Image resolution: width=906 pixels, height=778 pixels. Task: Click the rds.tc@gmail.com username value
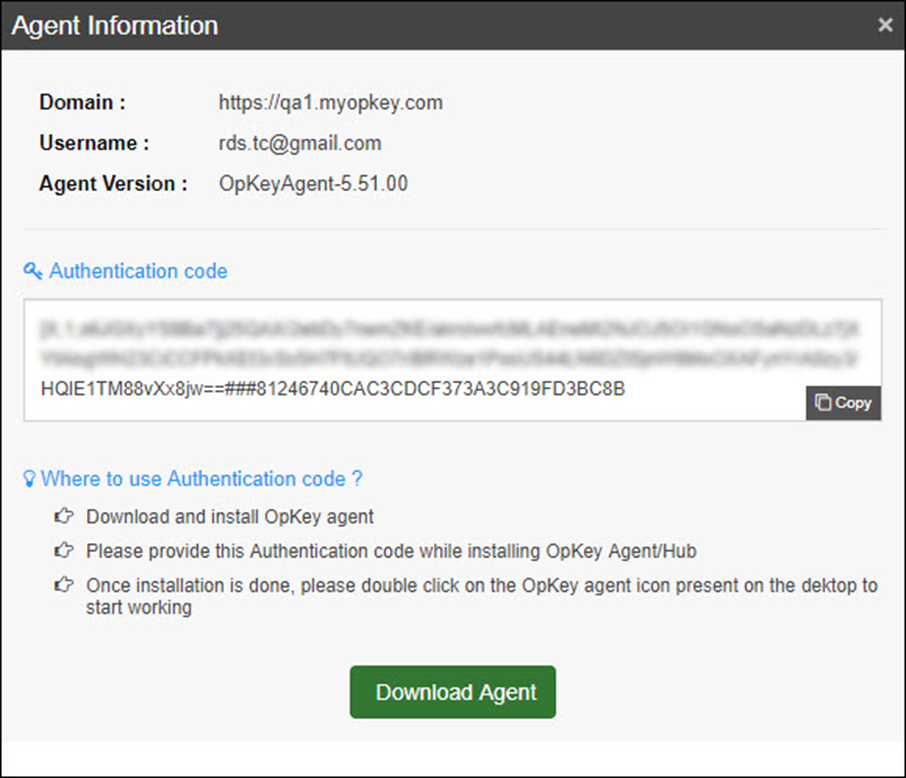300,143
